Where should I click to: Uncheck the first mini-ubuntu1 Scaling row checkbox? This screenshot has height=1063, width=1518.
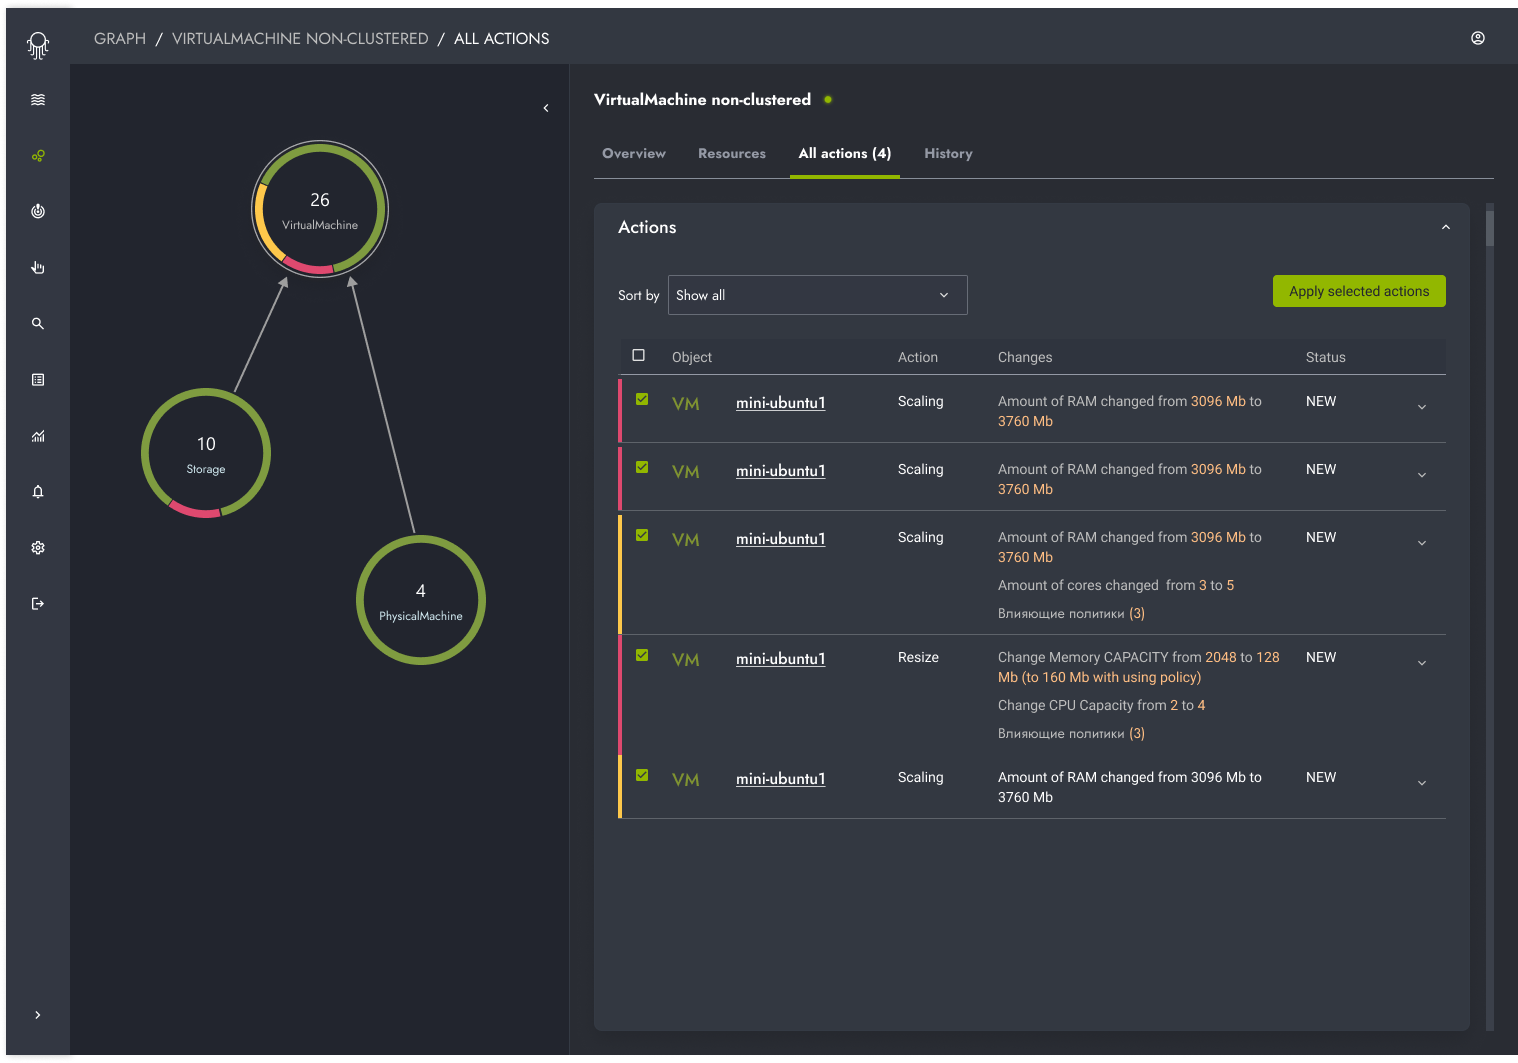[x=642, y=399]
